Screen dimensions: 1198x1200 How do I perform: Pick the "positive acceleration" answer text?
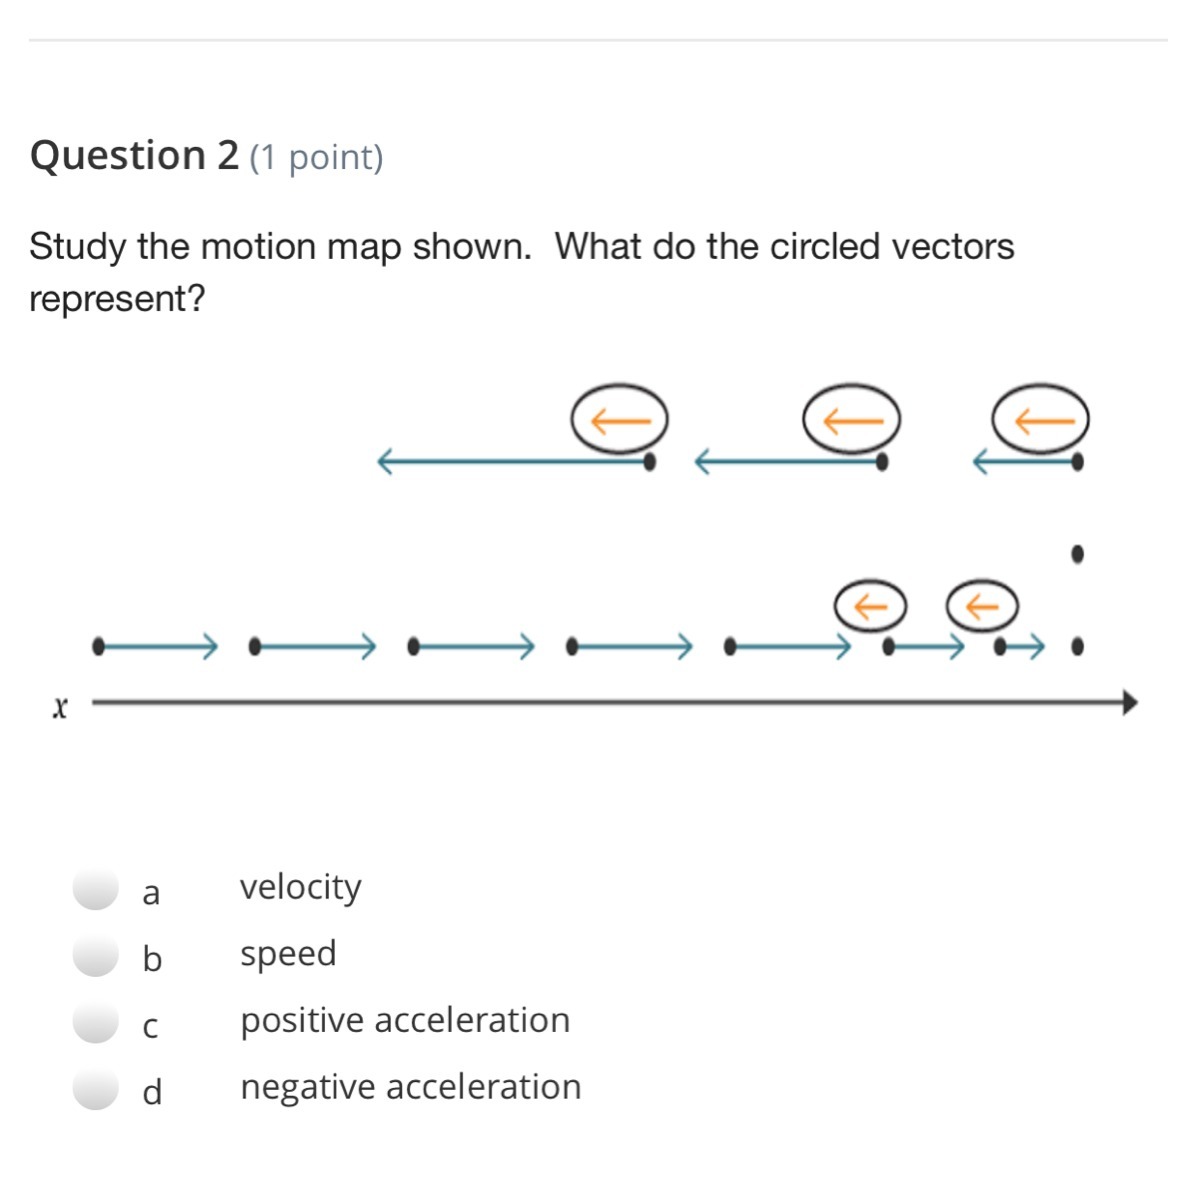click(x=405, y=1020)
